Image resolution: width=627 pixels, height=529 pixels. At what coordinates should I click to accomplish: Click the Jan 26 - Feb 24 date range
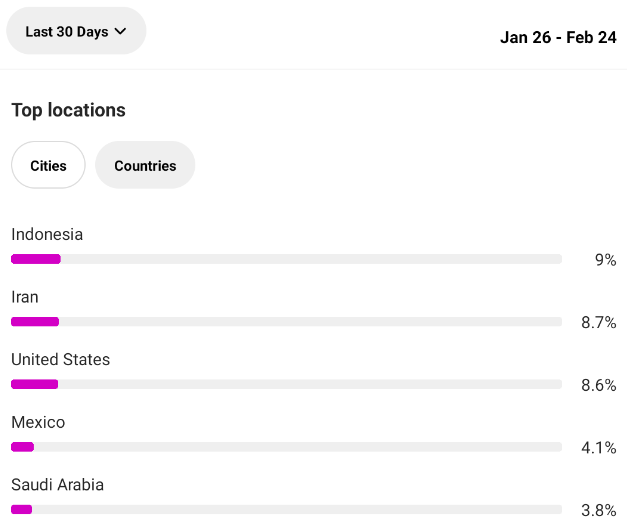coord(558,37)
